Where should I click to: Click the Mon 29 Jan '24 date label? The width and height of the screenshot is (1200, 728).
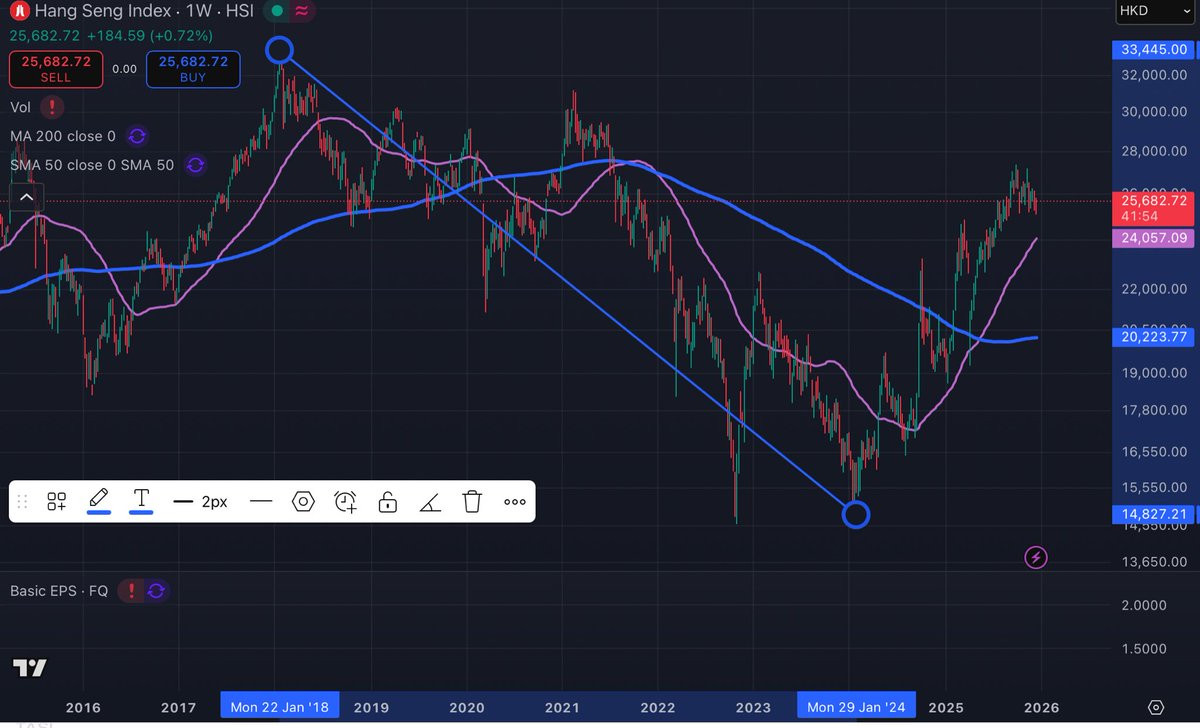pos(856,706)
